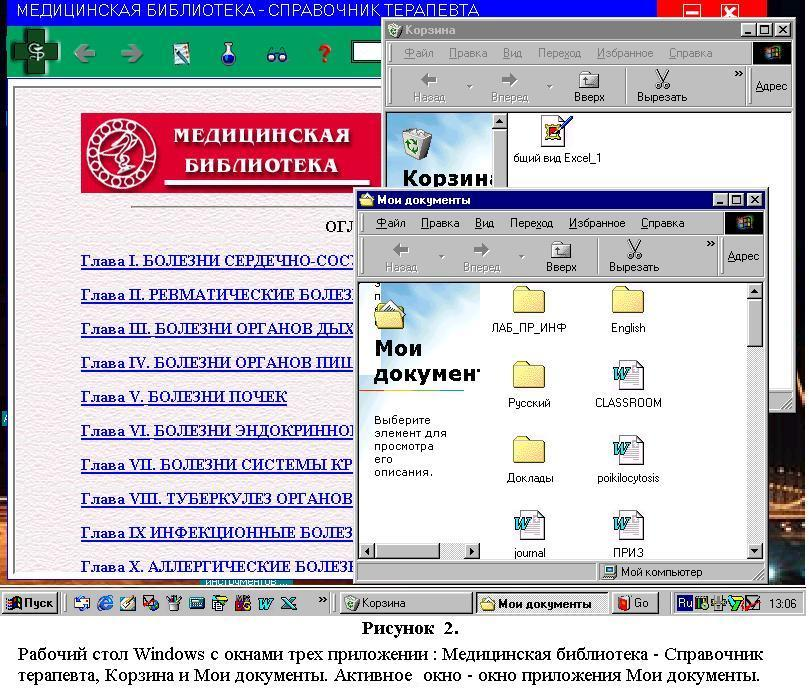This screenshot has height=689, width=809.
Task: Click Назад button in Корзина toolbar
Action: (x=429, y=87)
